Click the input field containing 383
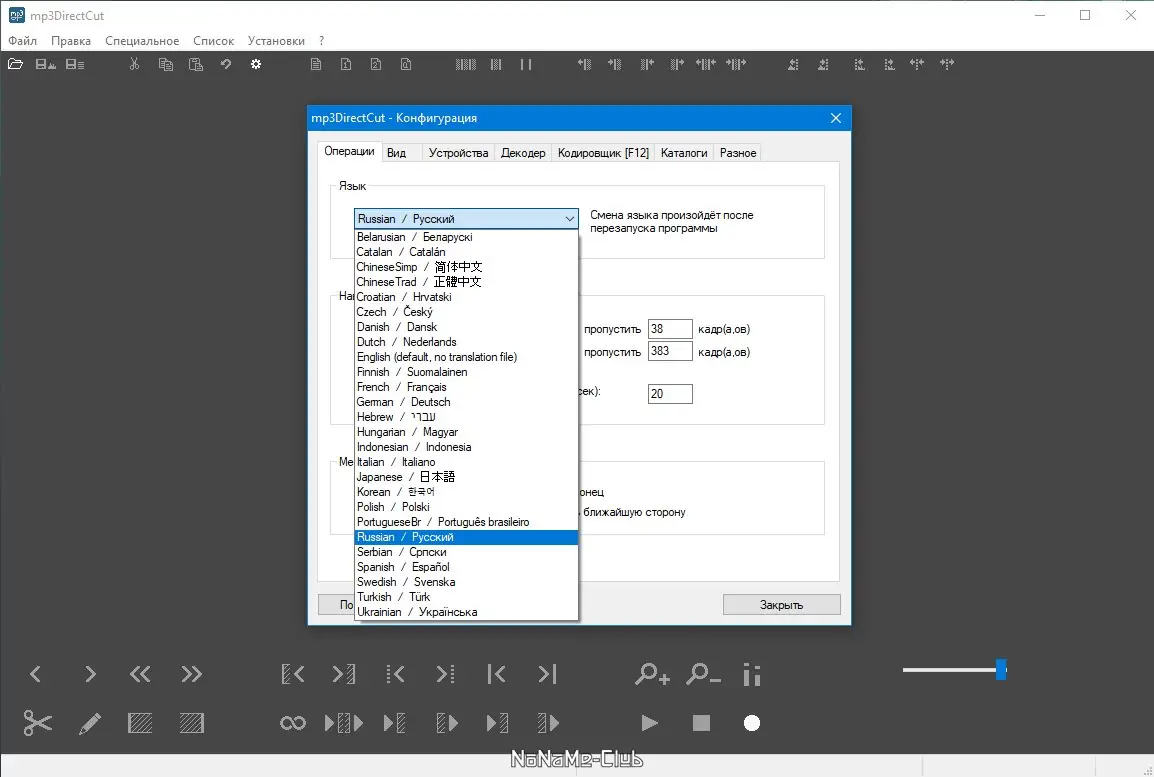Screen dimensions: 1154x777 [x=670, y=351]
